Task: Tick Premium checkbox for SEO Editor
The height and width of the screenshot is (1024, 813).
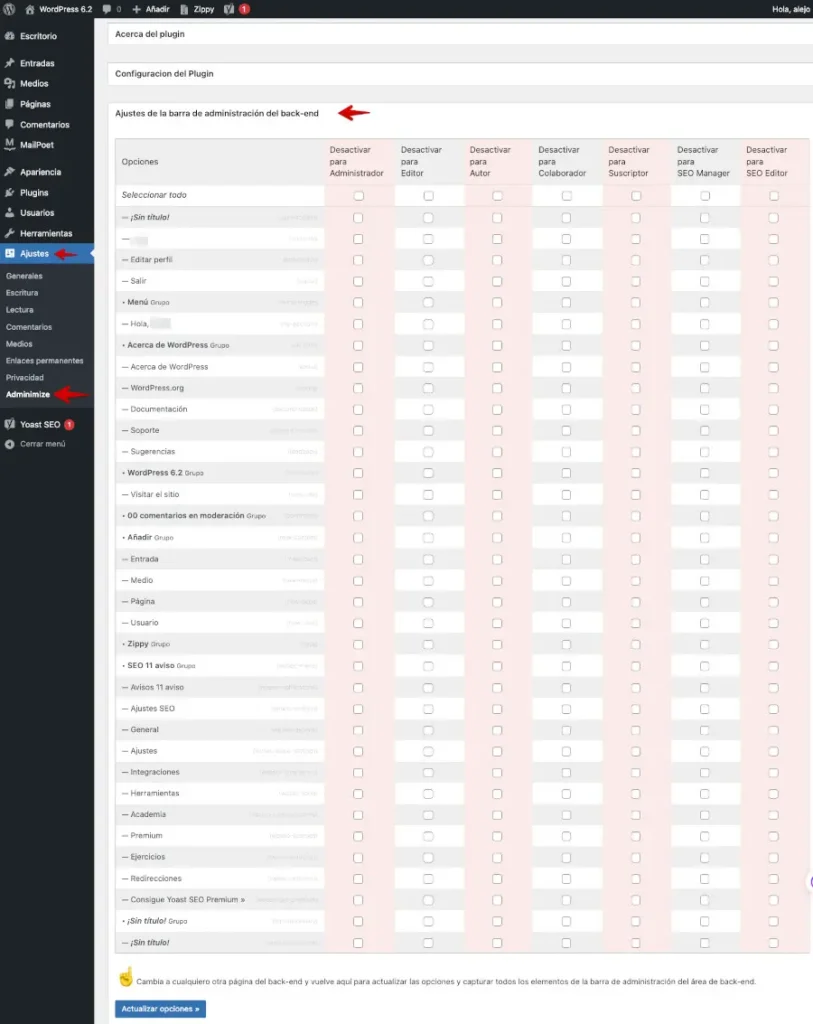Action: (x=773, y=836)
